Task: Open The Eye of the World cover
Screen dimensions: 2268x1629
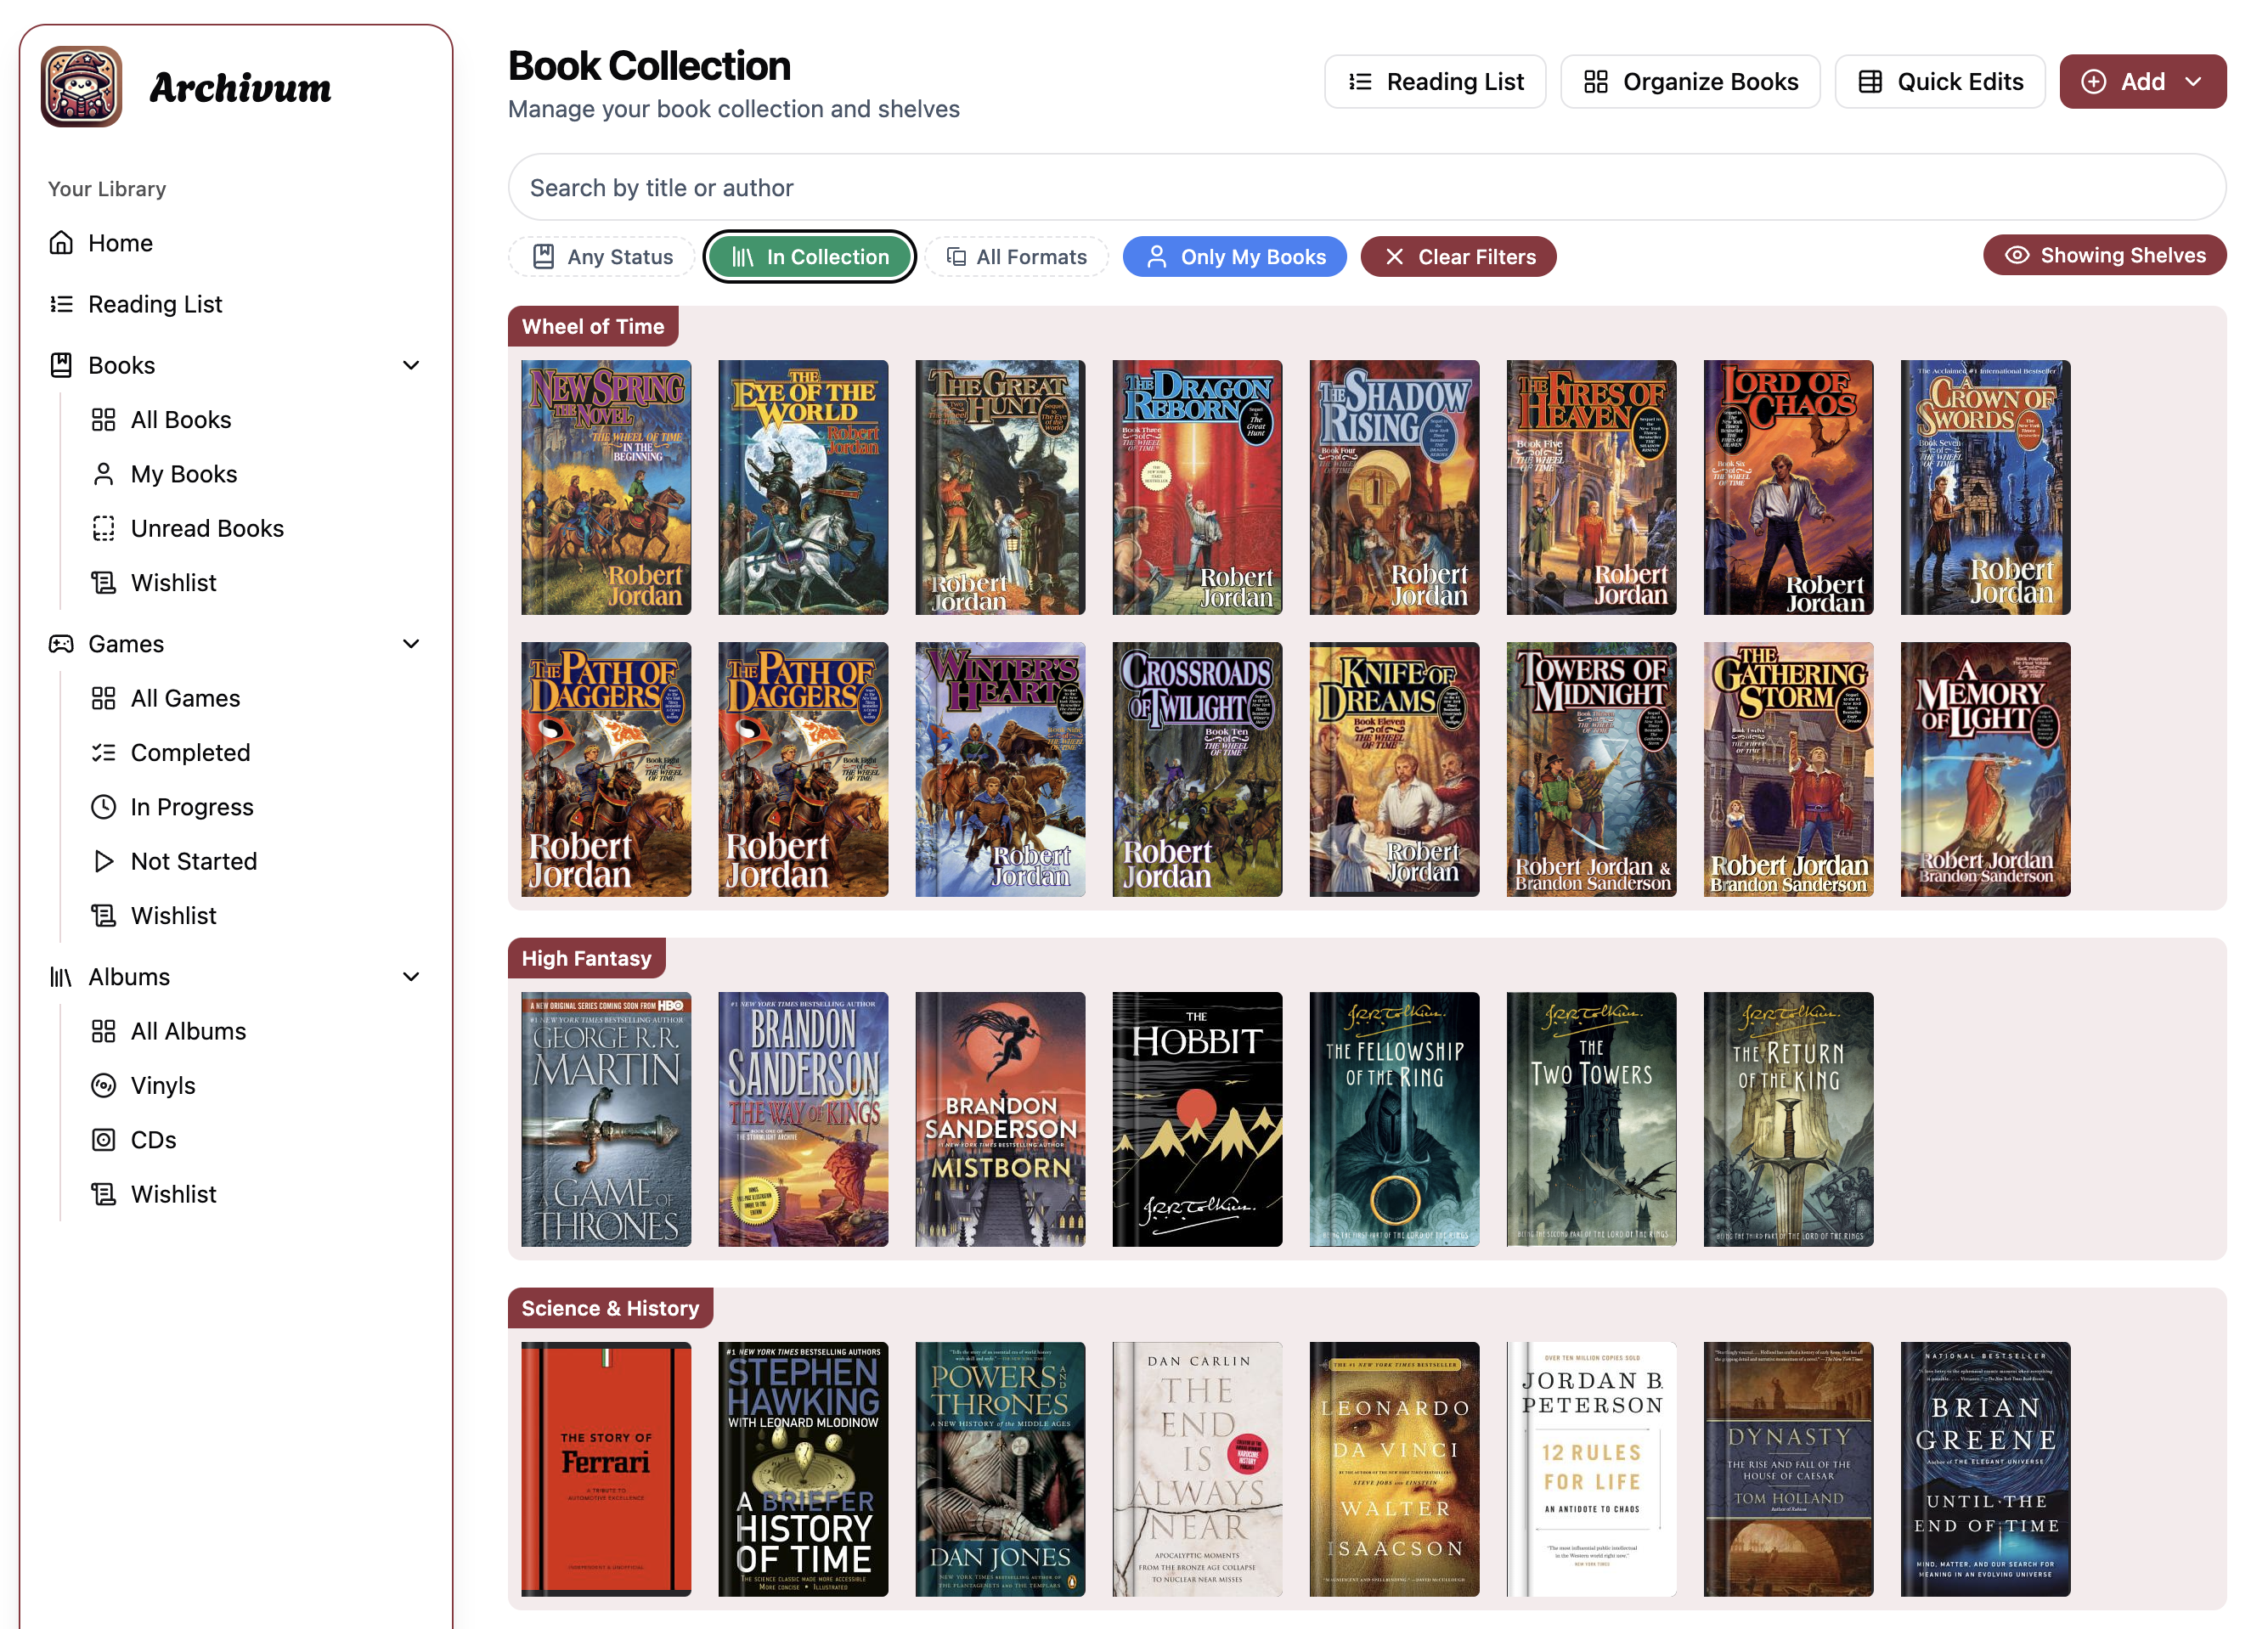Action: coord(803,488)
